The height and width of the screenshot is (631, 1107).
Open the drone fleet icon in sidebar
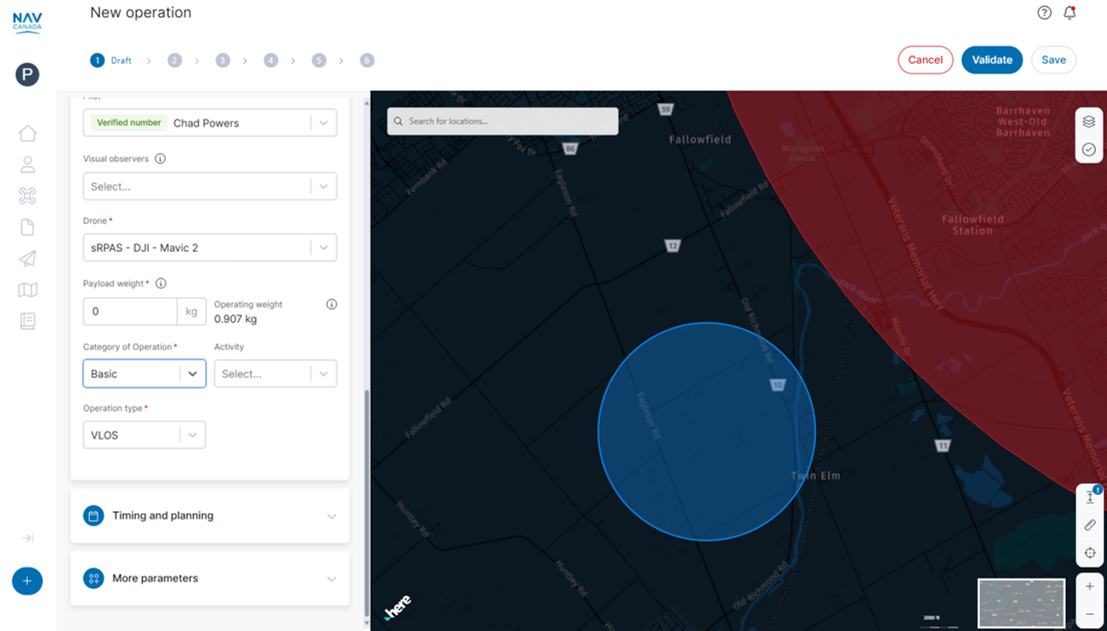pos(27,196)
